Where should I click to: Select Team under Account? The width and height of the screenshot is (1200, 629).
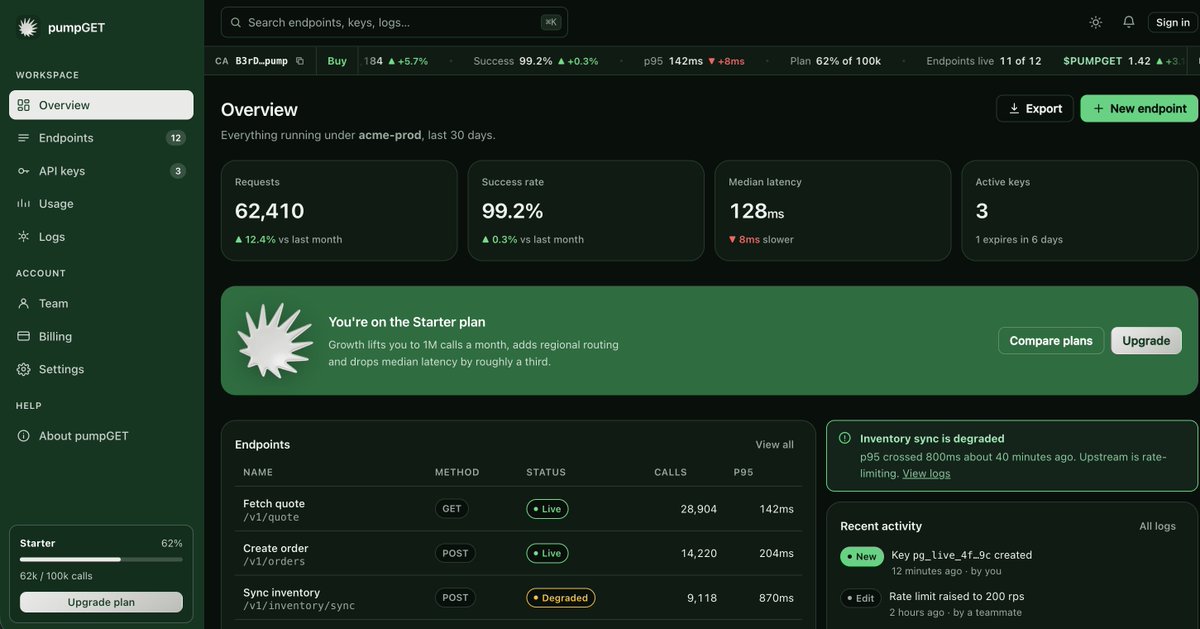pos(101,303)
